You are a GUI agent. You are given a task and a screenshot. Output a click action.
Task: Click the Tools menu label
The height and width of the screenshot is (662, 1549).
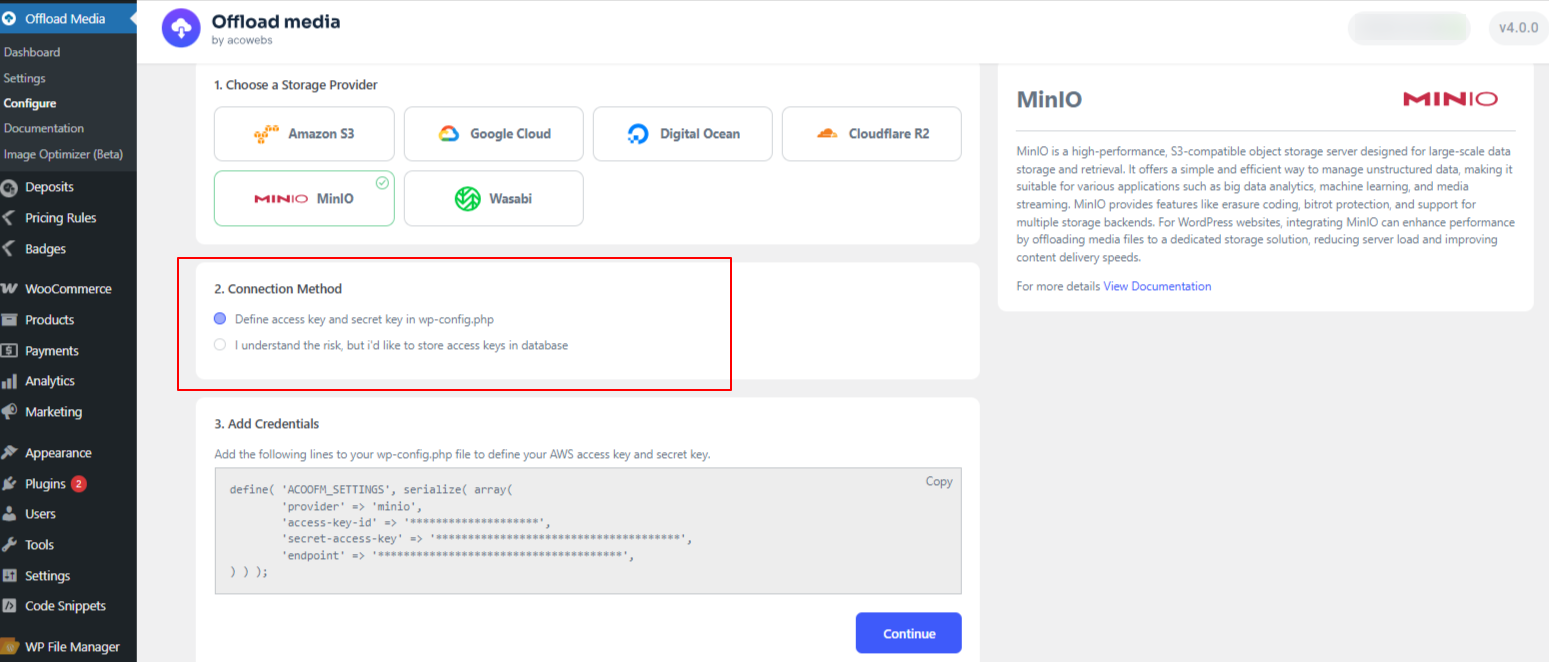point(40,545)
